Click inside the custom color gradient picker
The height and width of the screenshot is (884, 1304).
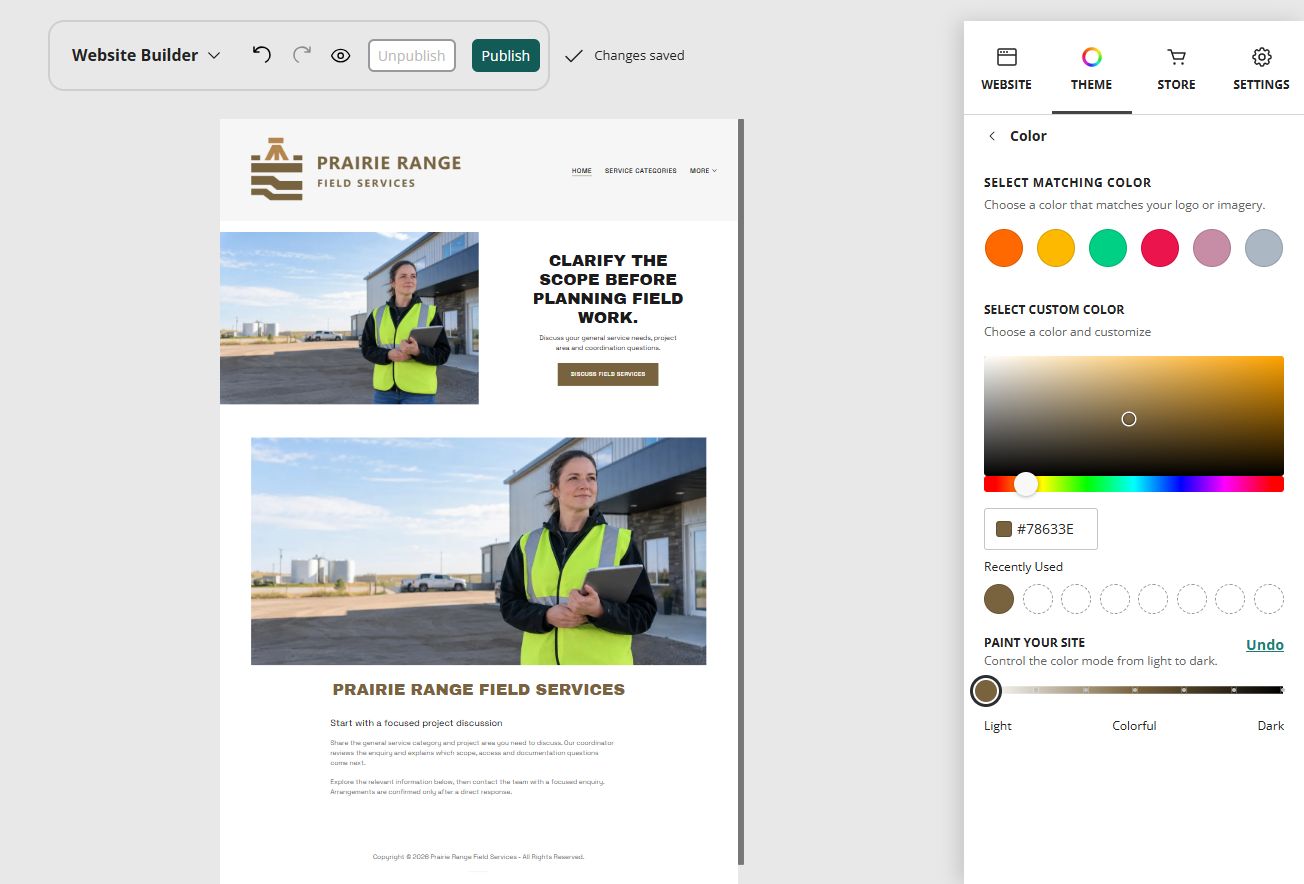click(x=1134, y=415)
